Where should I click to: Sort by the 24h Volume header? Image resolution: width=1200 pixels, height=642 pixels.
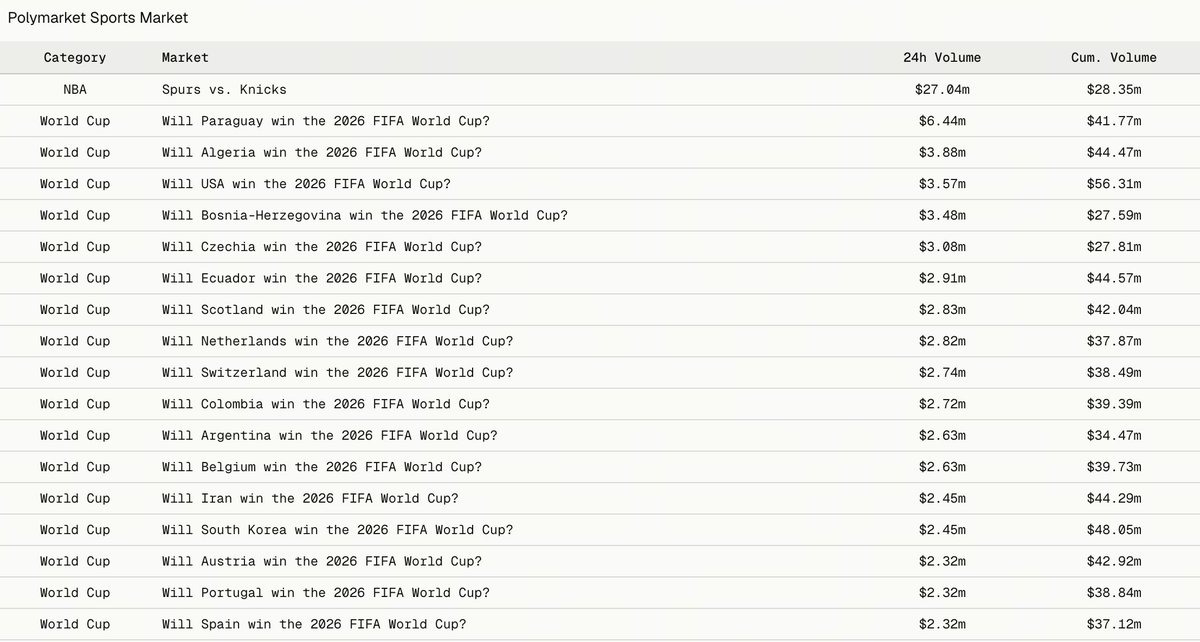pyautogui.click(x=942, y=58)
